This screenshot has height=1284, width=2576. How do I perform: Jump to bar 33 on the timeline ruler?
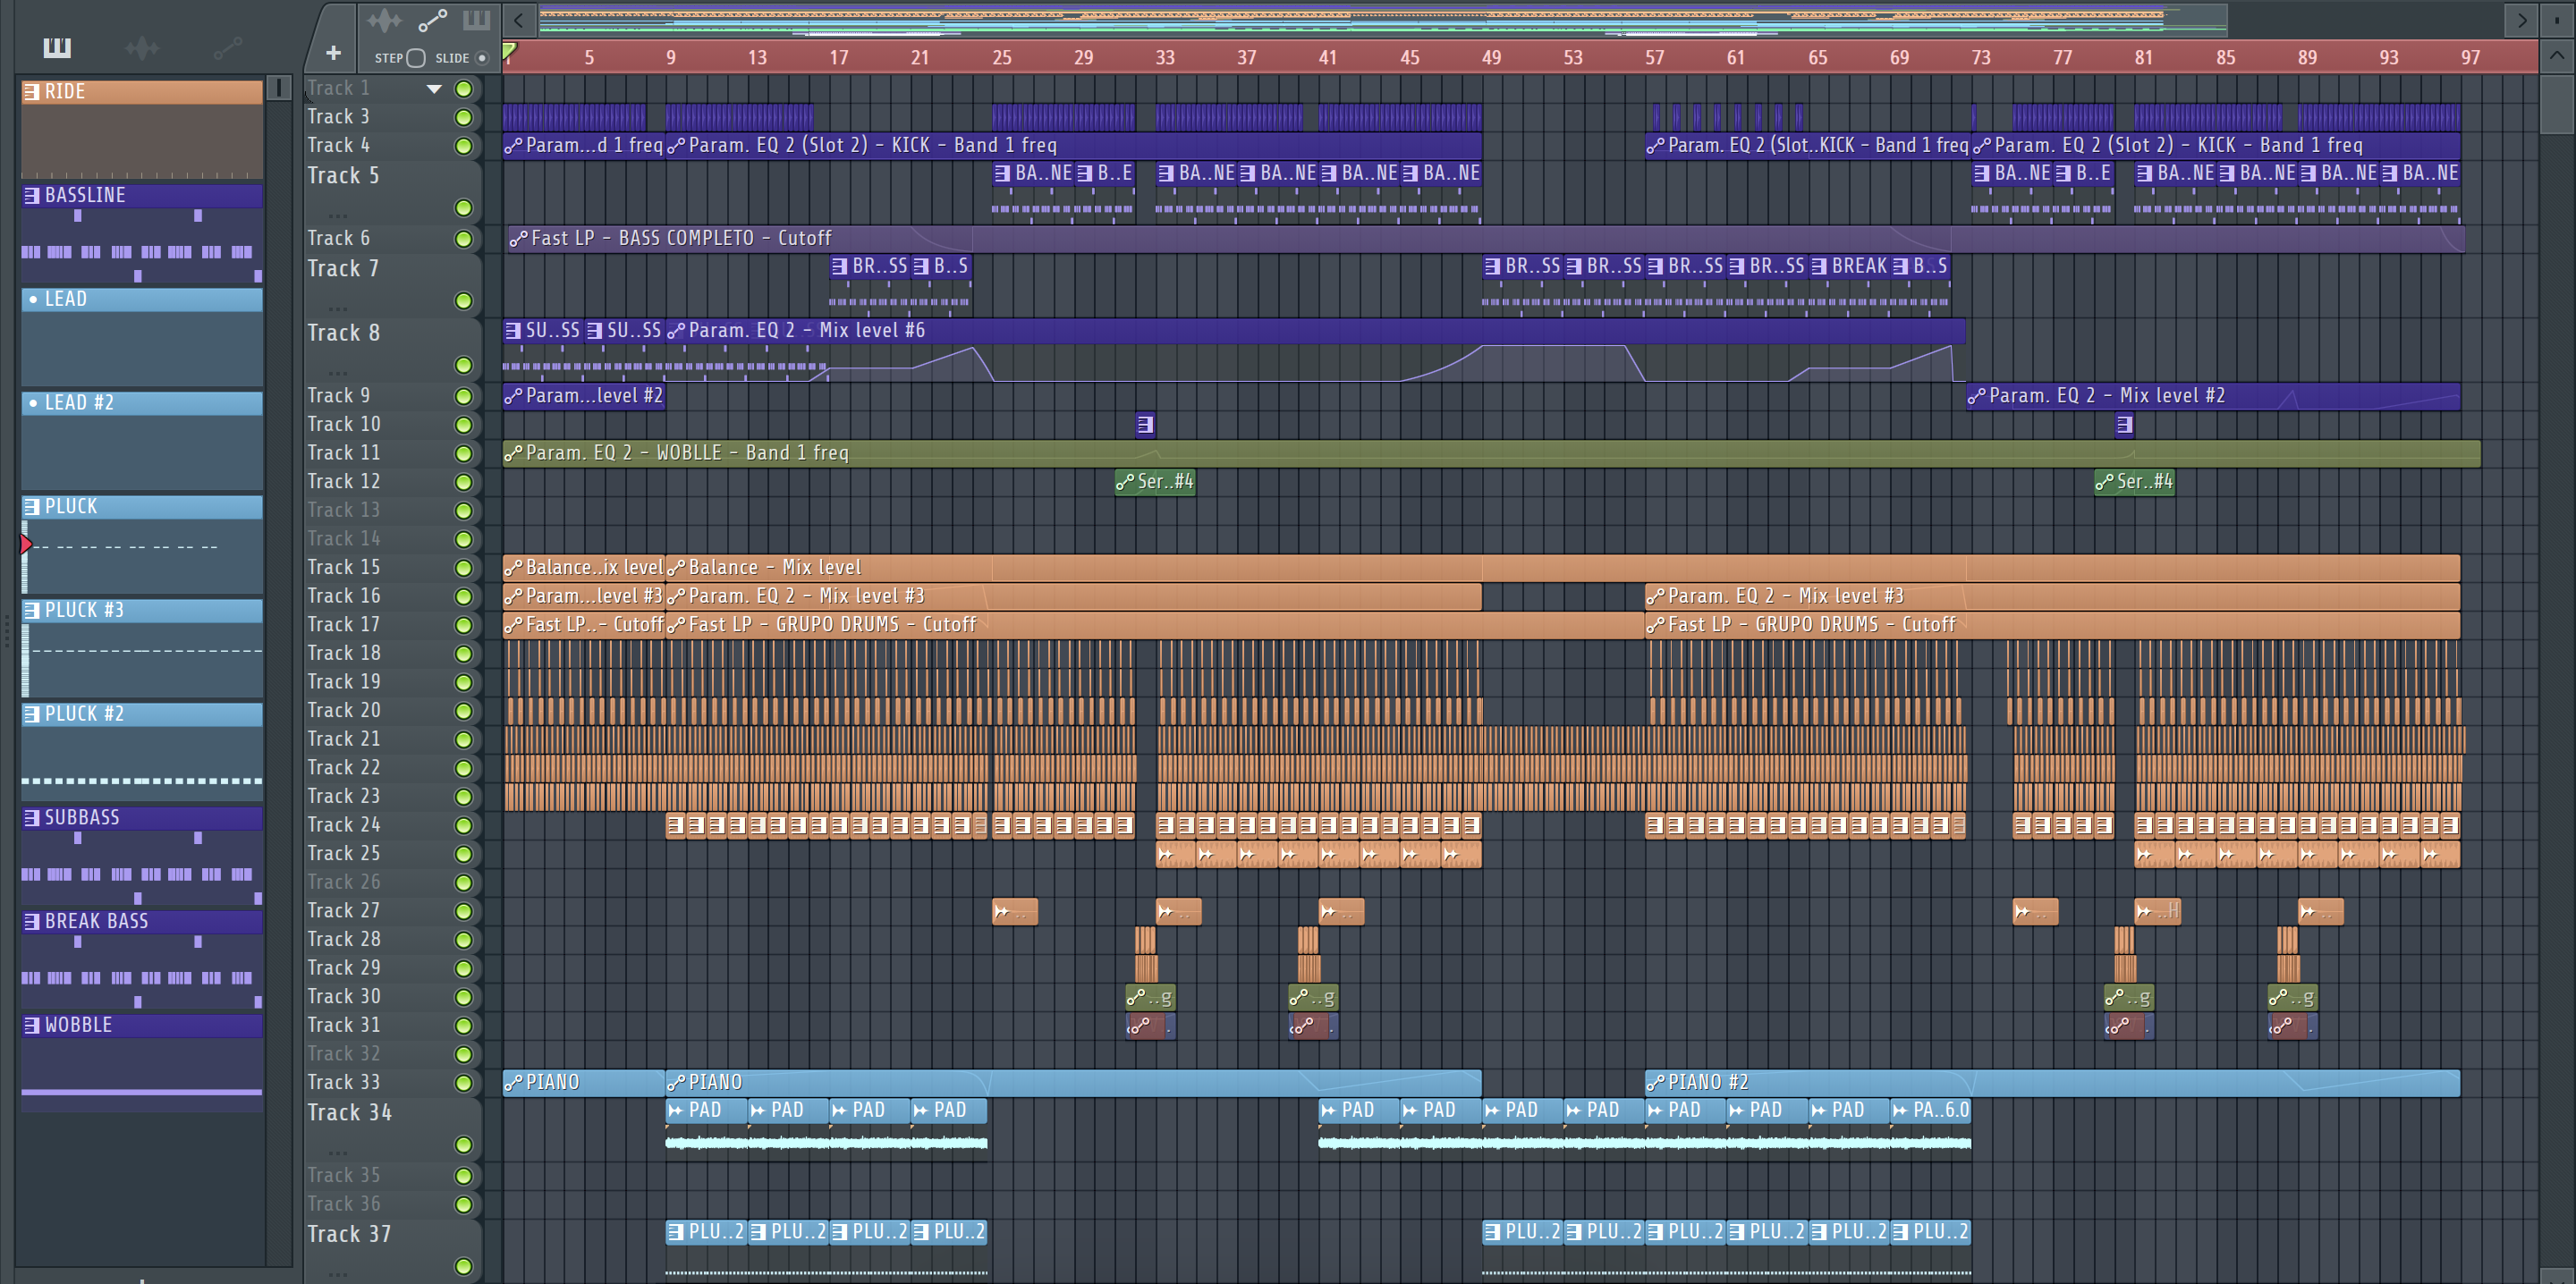coord(1165,58)
